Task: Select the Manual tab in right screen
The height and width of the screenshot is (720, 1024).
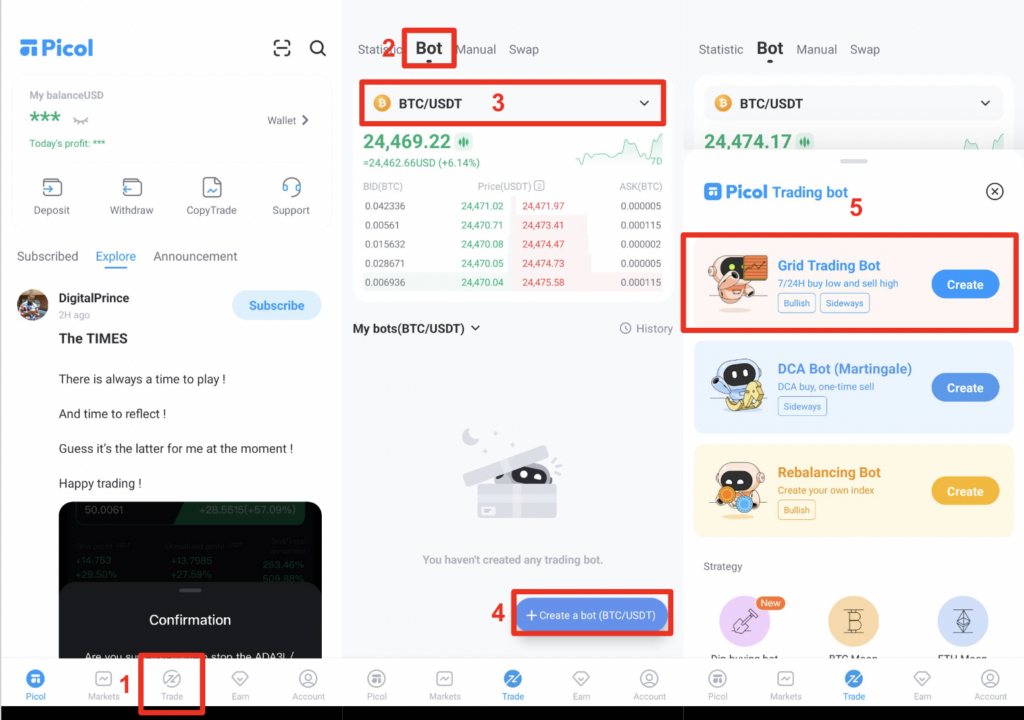Action: click(816, 50)
